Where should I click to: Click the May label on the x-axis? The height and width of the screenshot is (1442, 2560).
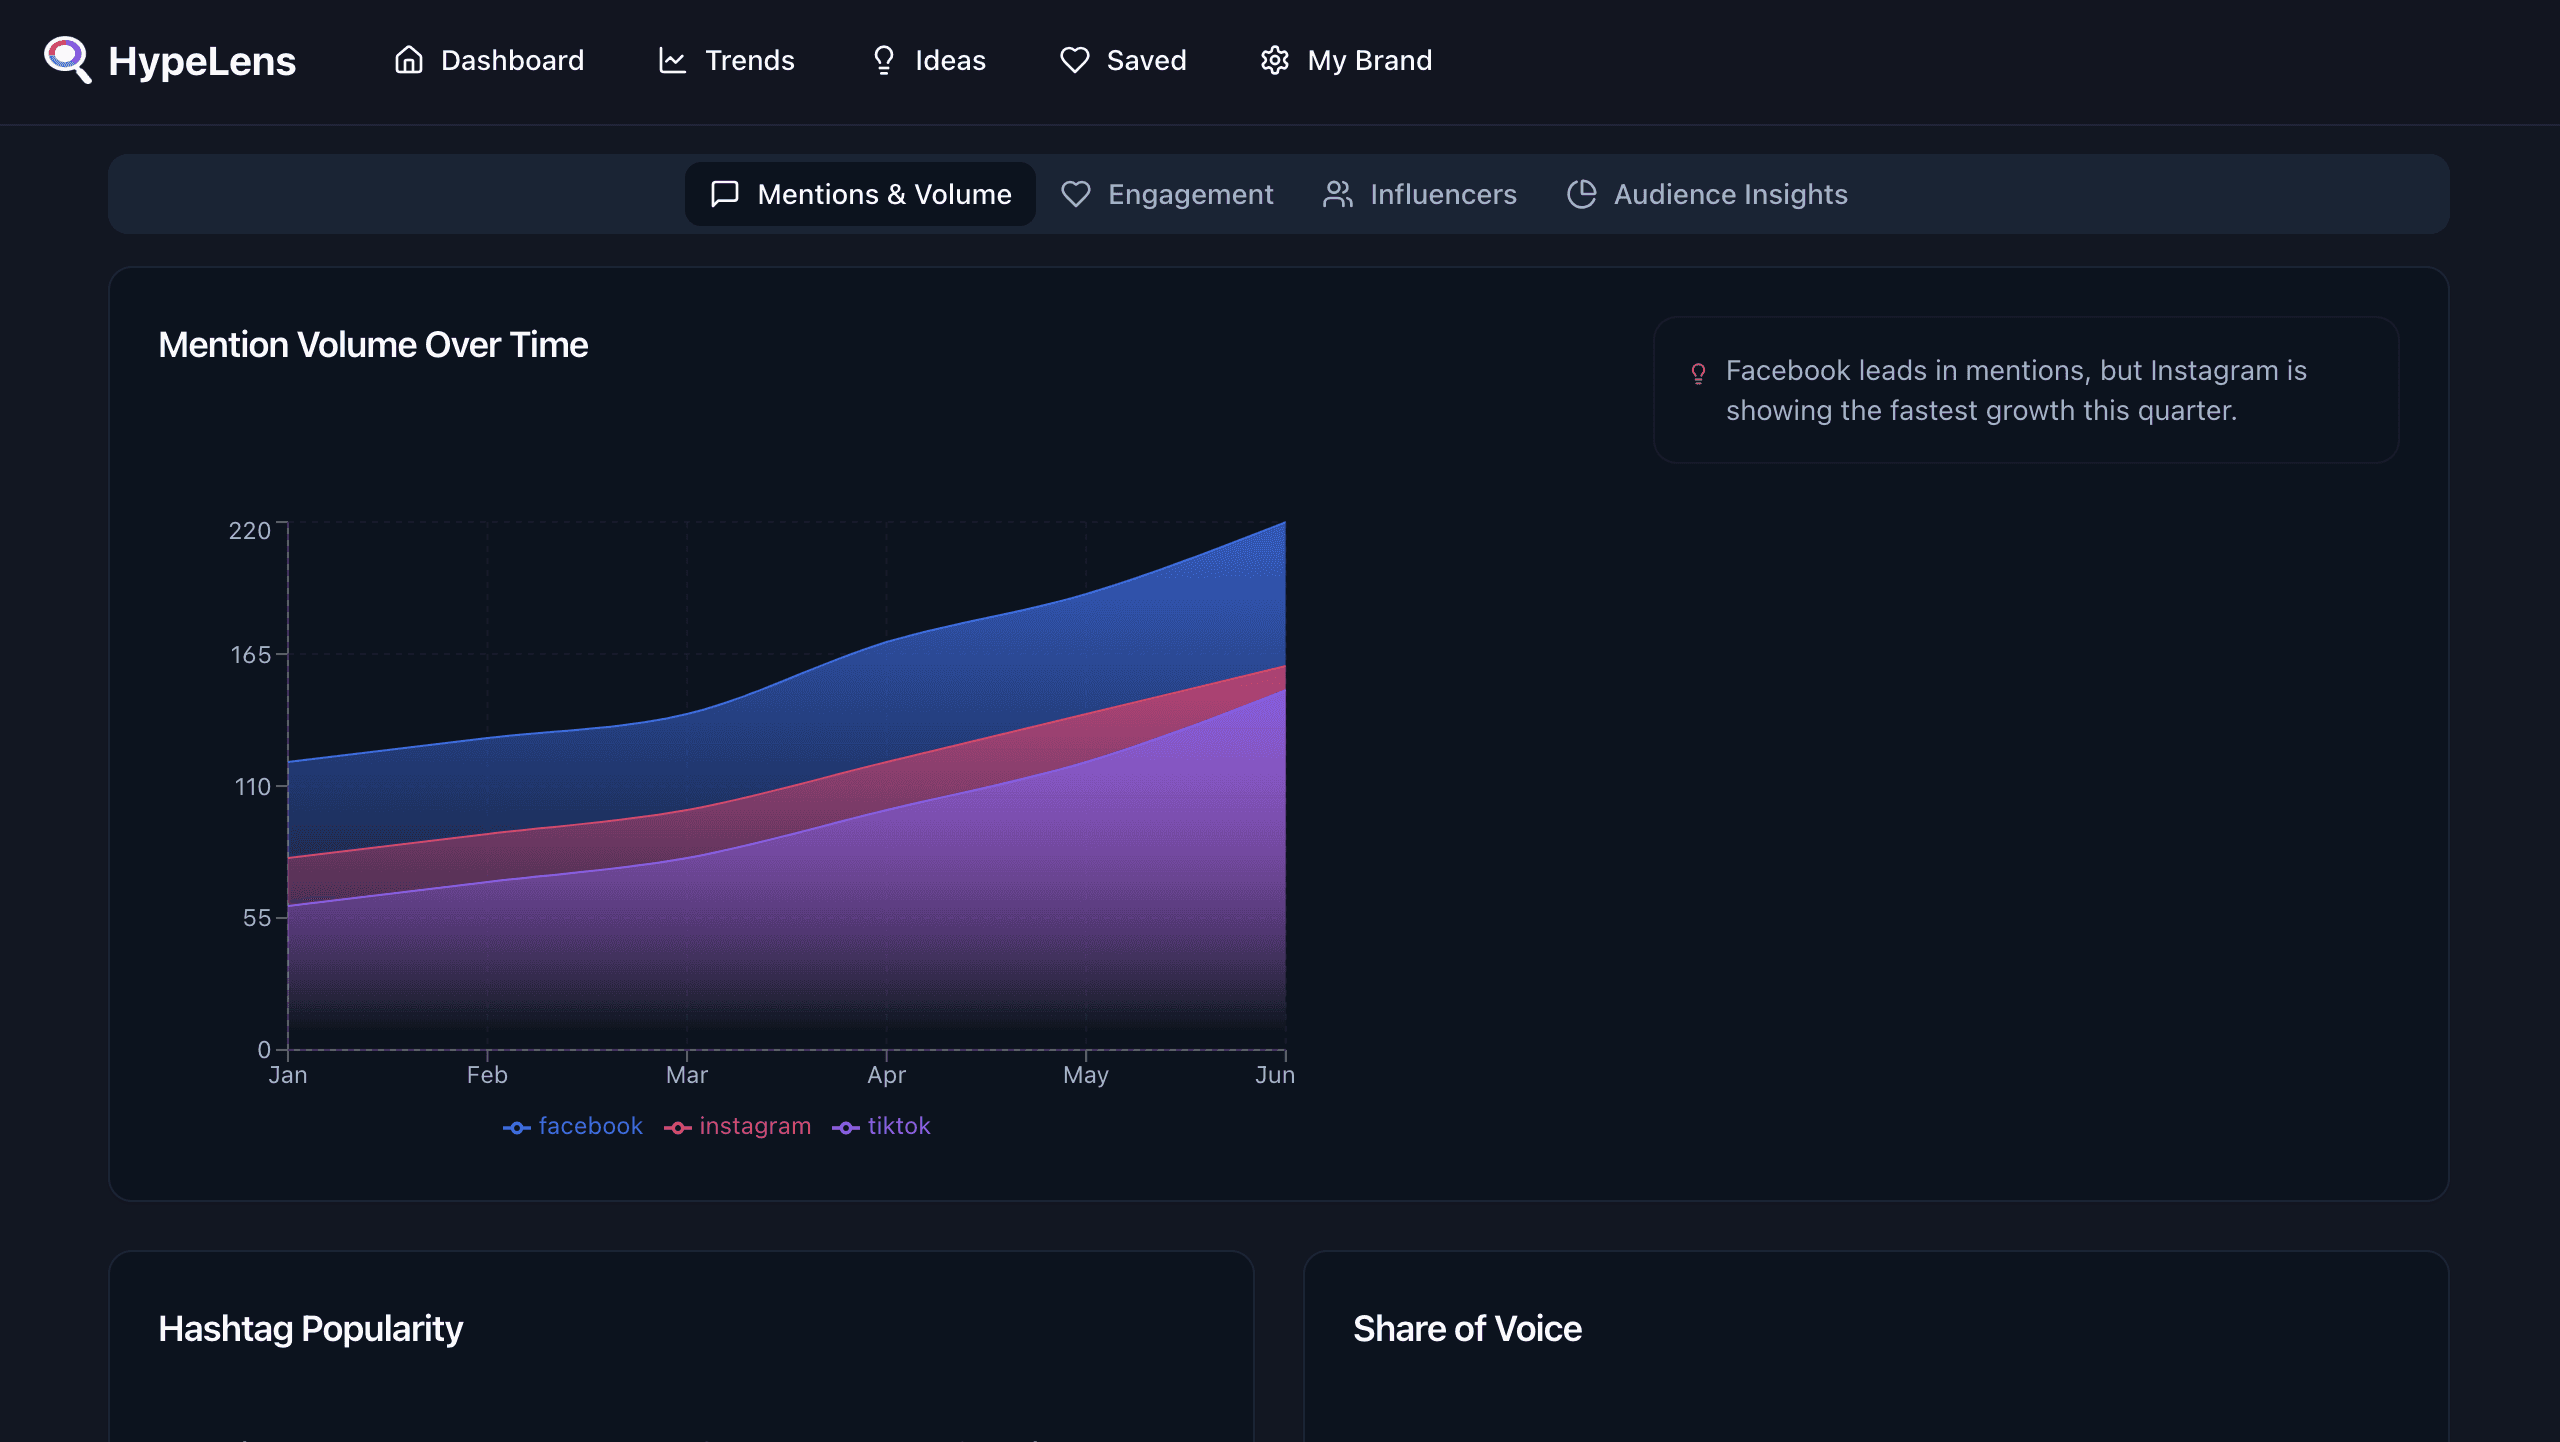(1086, 1075)
